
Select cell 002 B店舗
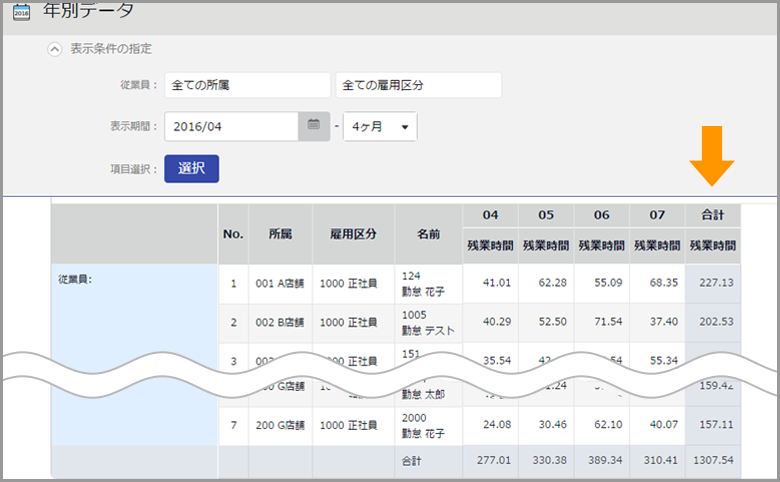281,322
